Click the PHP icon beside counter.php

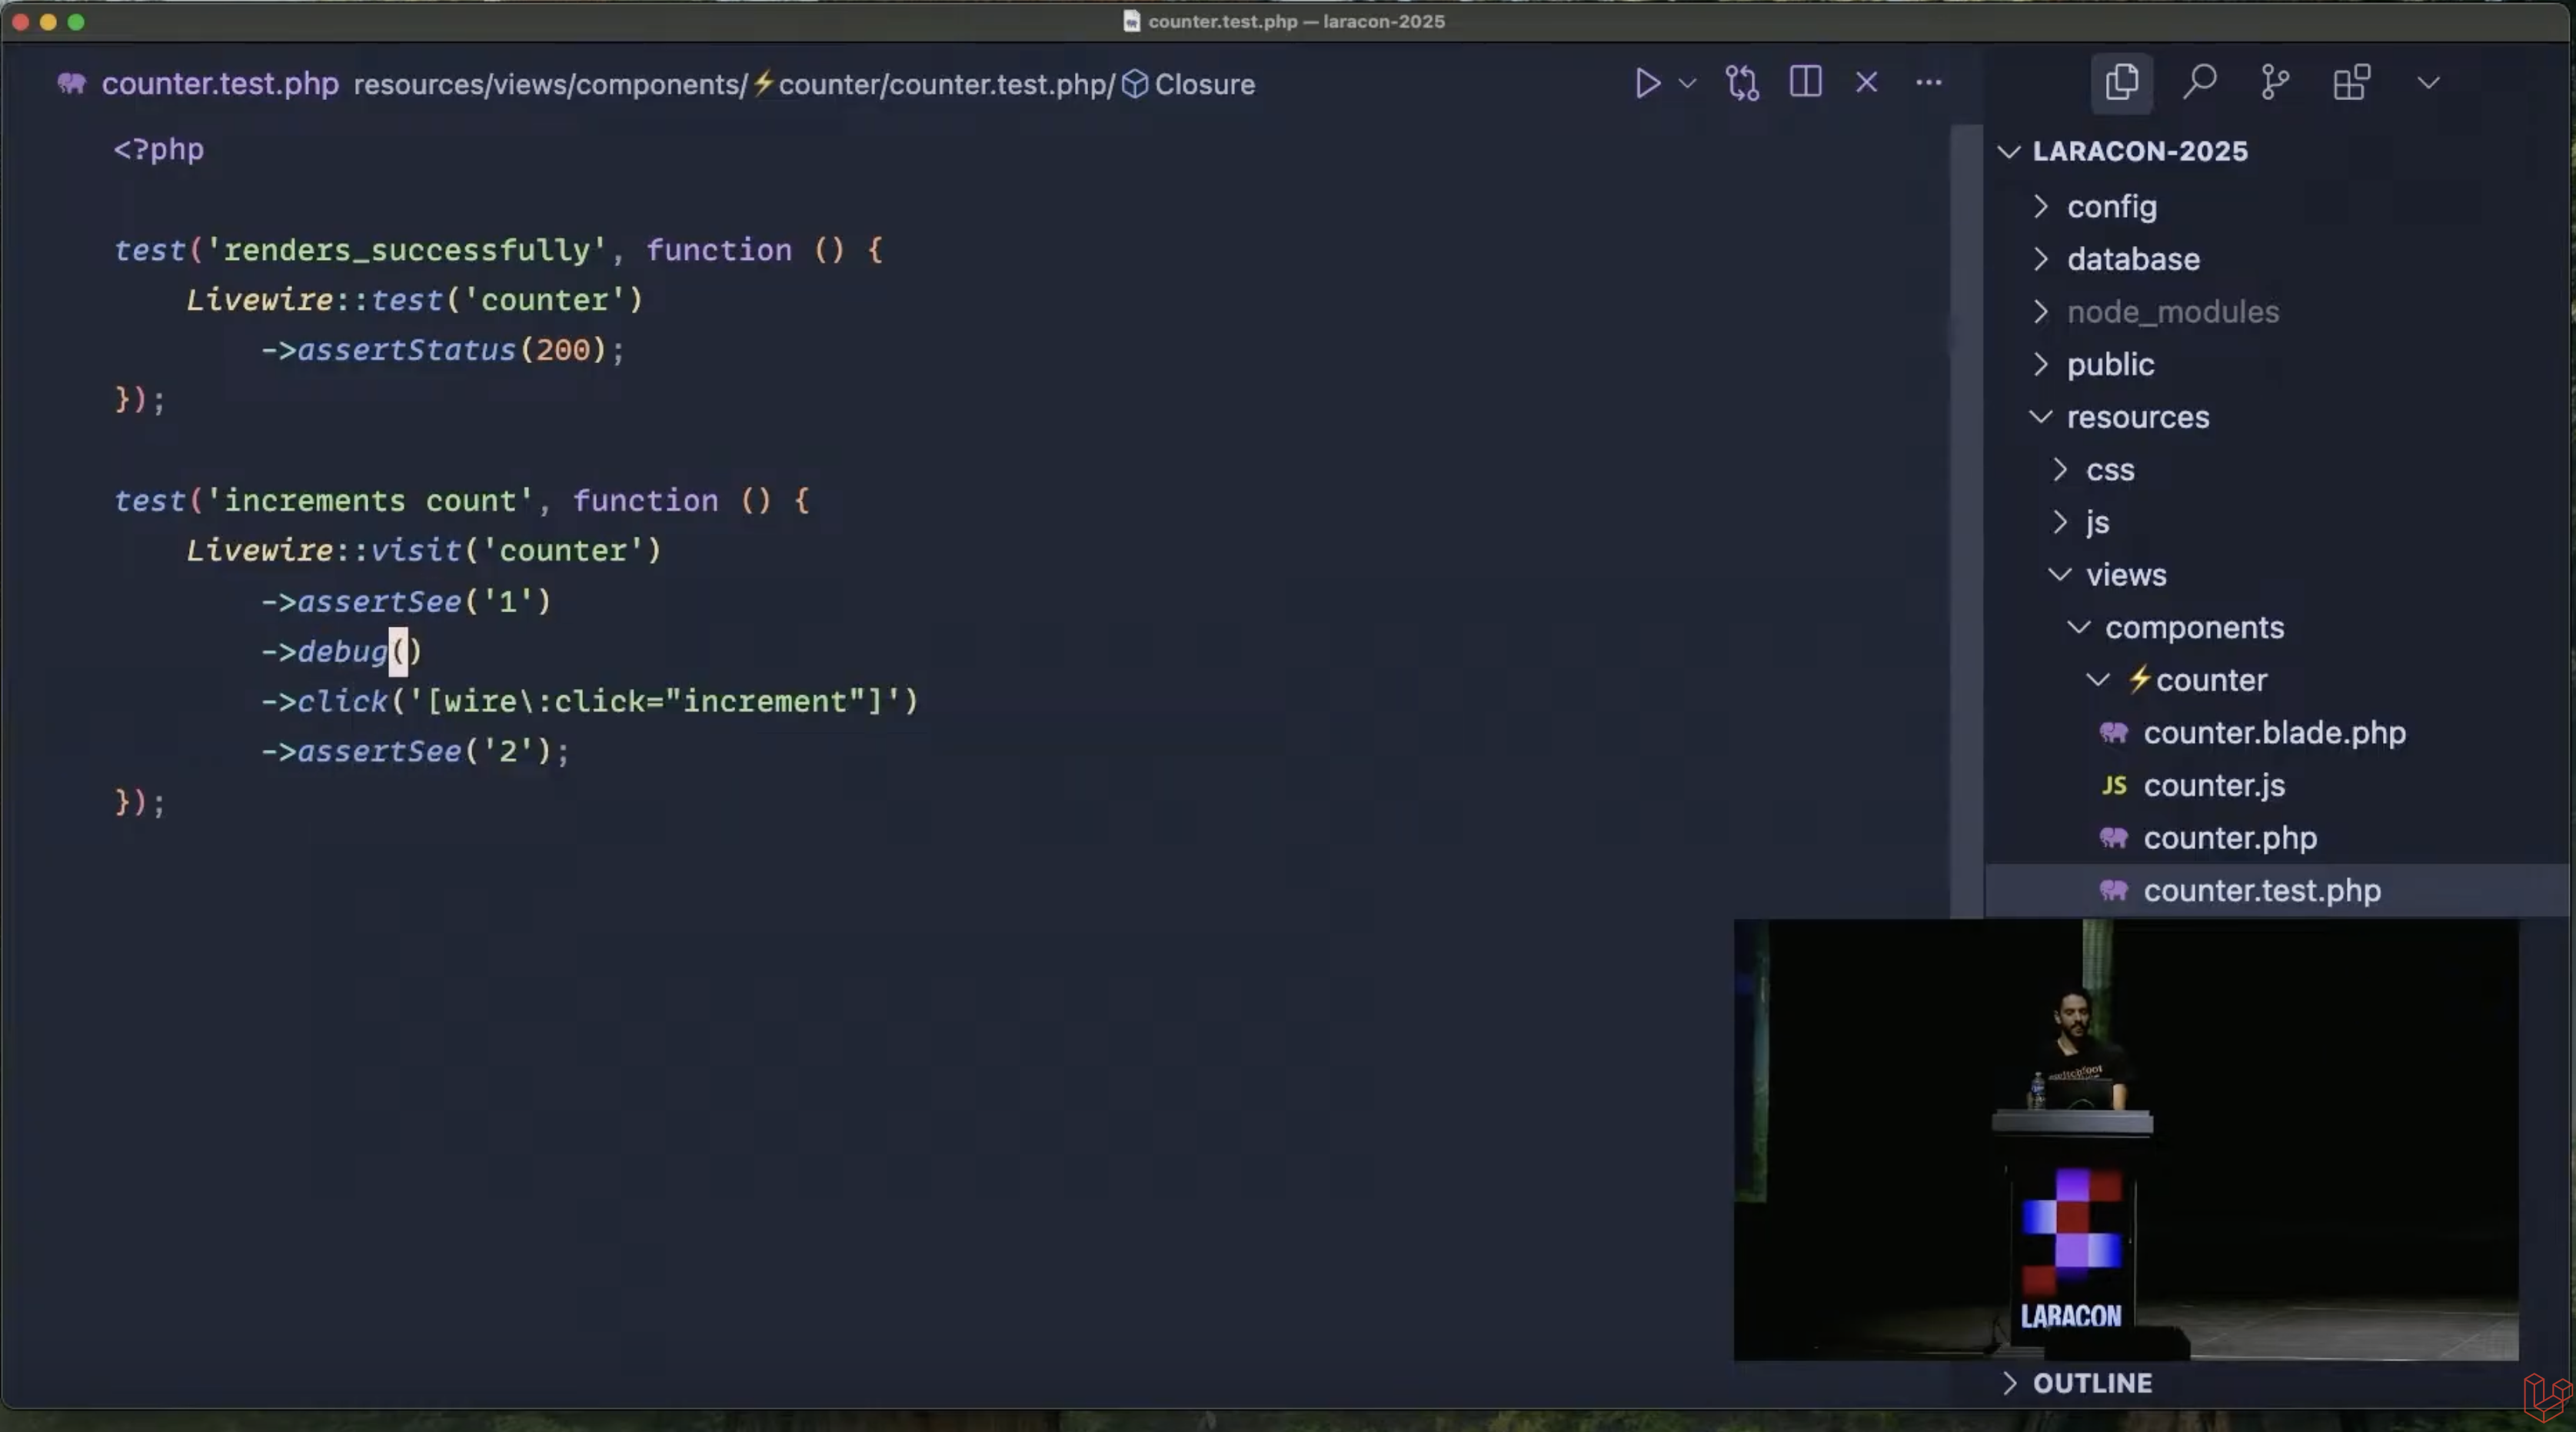pyautogui.click(x=2113, y=838)
